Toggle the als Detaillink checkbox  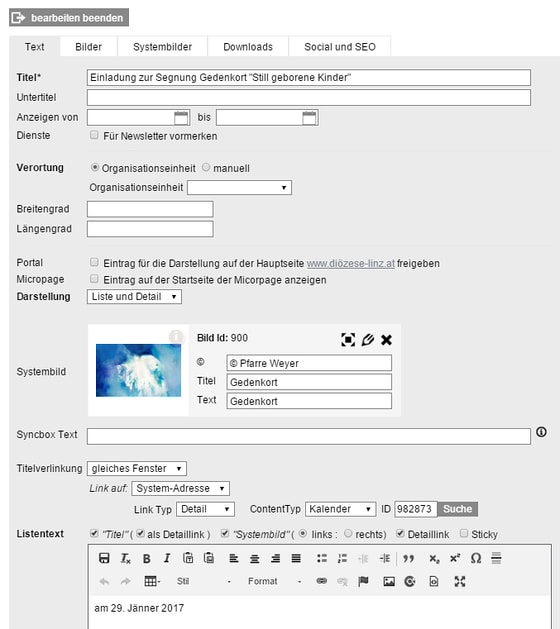[140, 533]
